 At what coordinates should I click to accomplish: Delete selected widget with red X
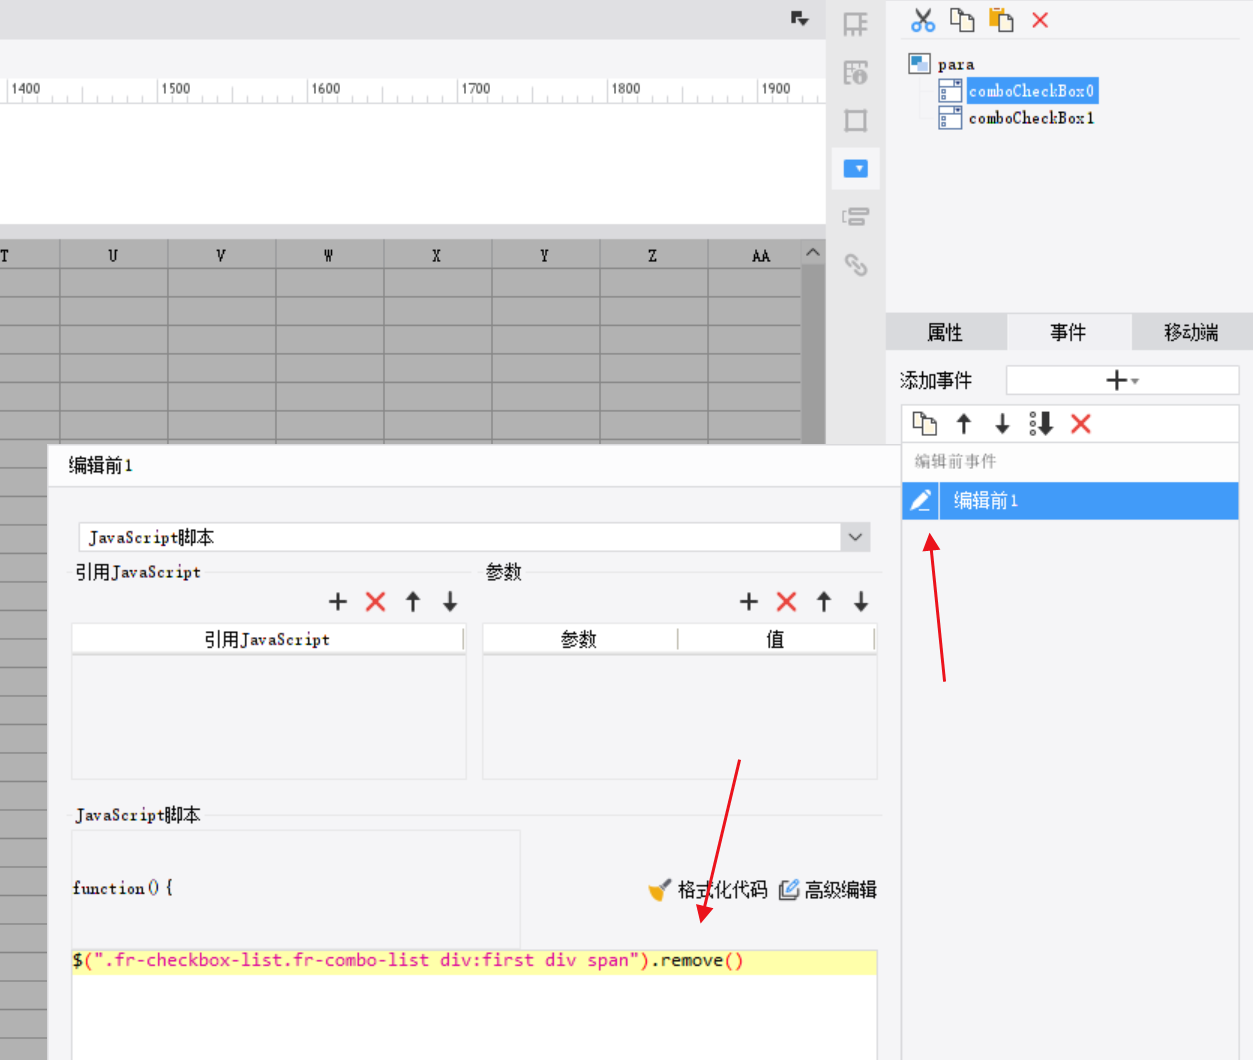[x=1040, y=20]
